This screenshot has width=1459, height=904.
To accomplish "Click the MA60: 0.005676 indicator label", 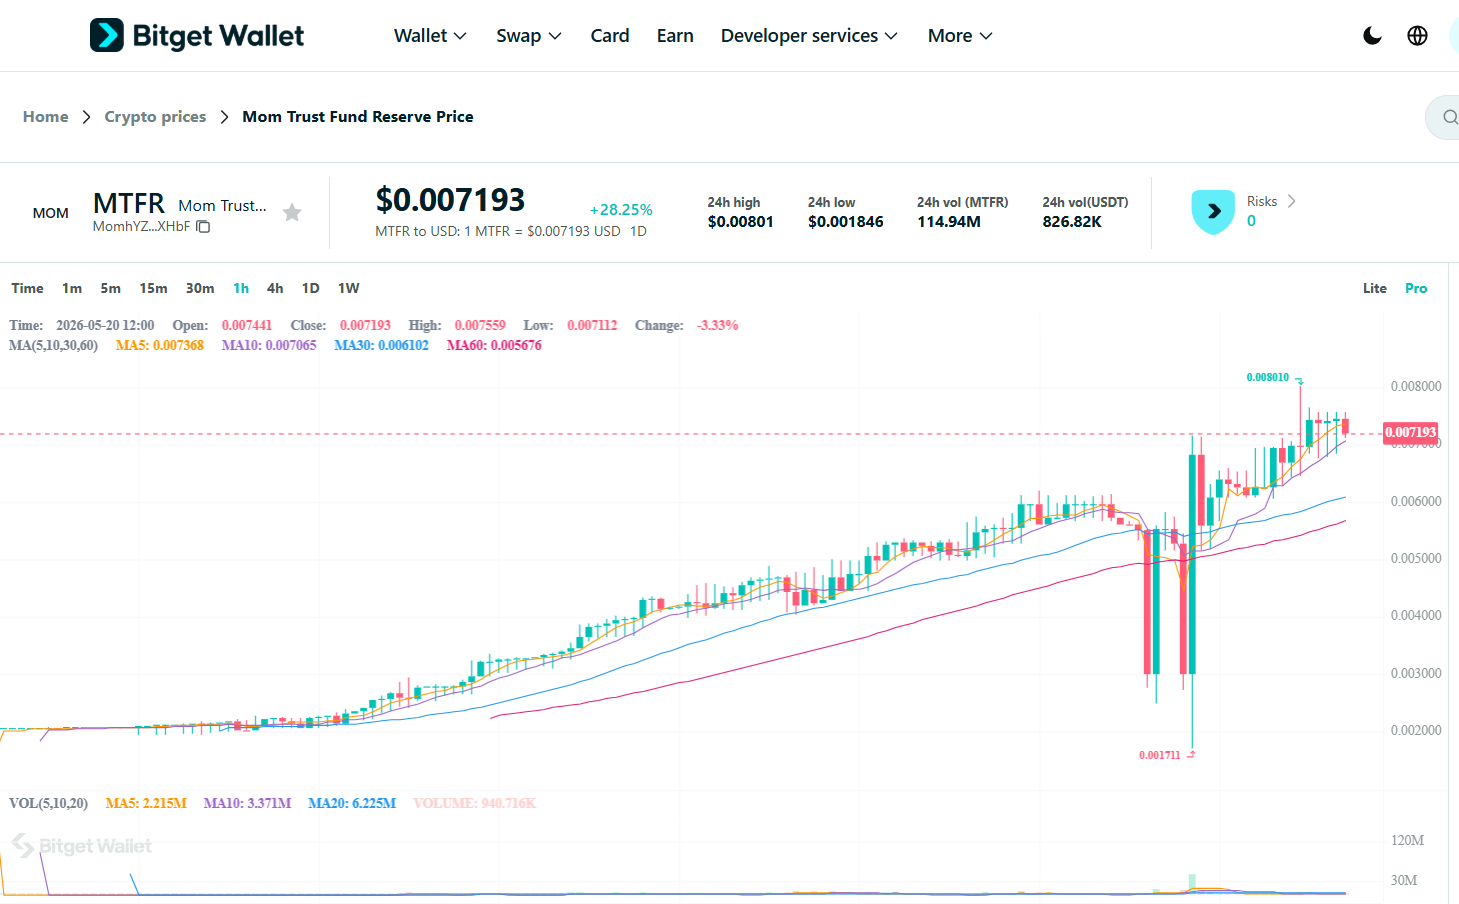I will (x=494, y=346).
